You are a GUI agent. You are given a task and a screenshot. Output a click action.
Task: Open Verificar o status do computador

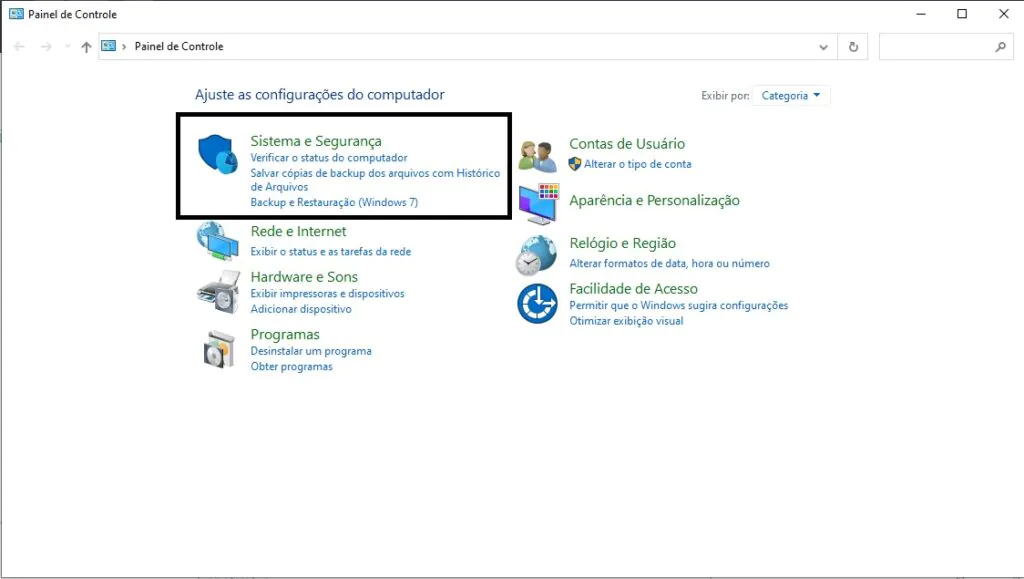[x=329, y=157]
